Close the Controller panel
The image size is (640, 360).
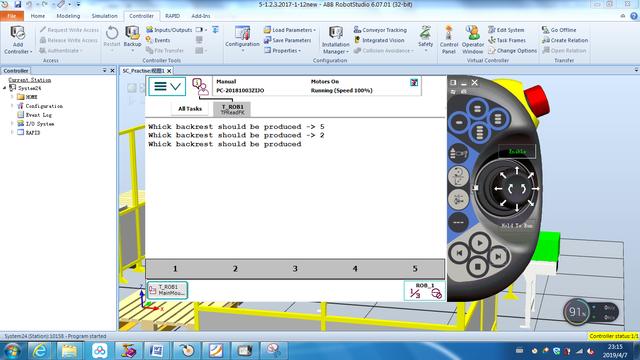pos(112,71)
